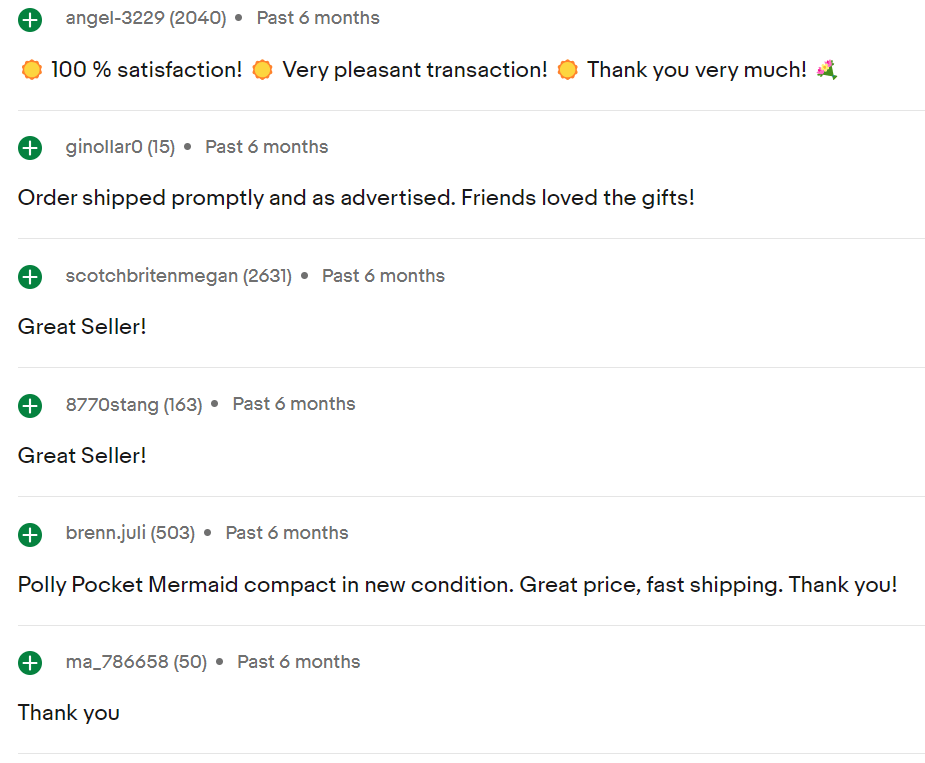Click "Past 6 months" beside brenn.juli

pos(287,533)
